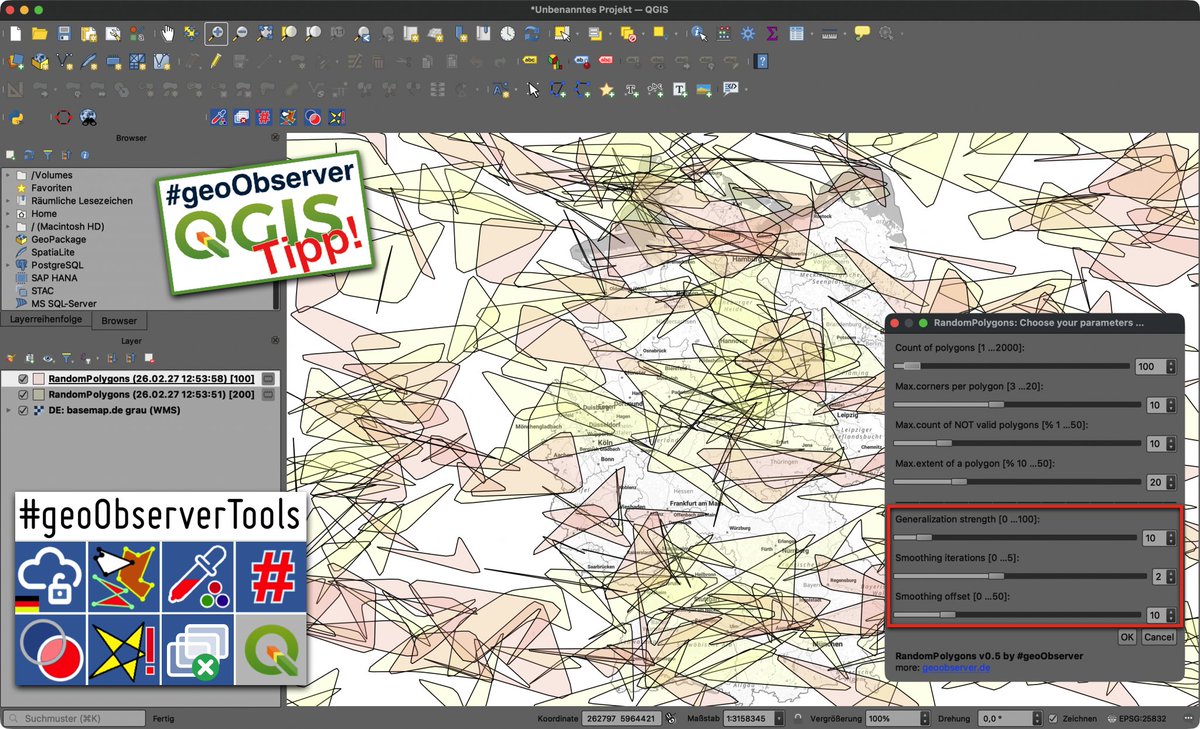Expand Räumliche Lesezeichen tree node
This screenshot has height=729, width=1200.
[x=8, y=201]
